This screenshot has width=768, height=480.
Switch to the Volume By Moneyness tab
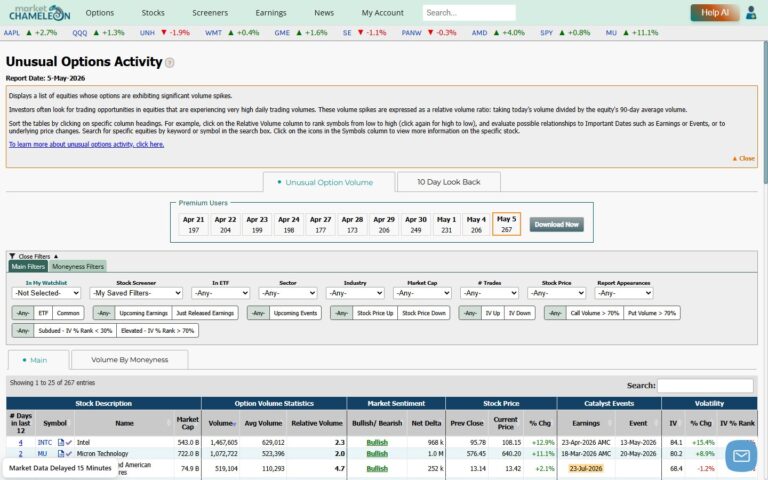point(129,360)
